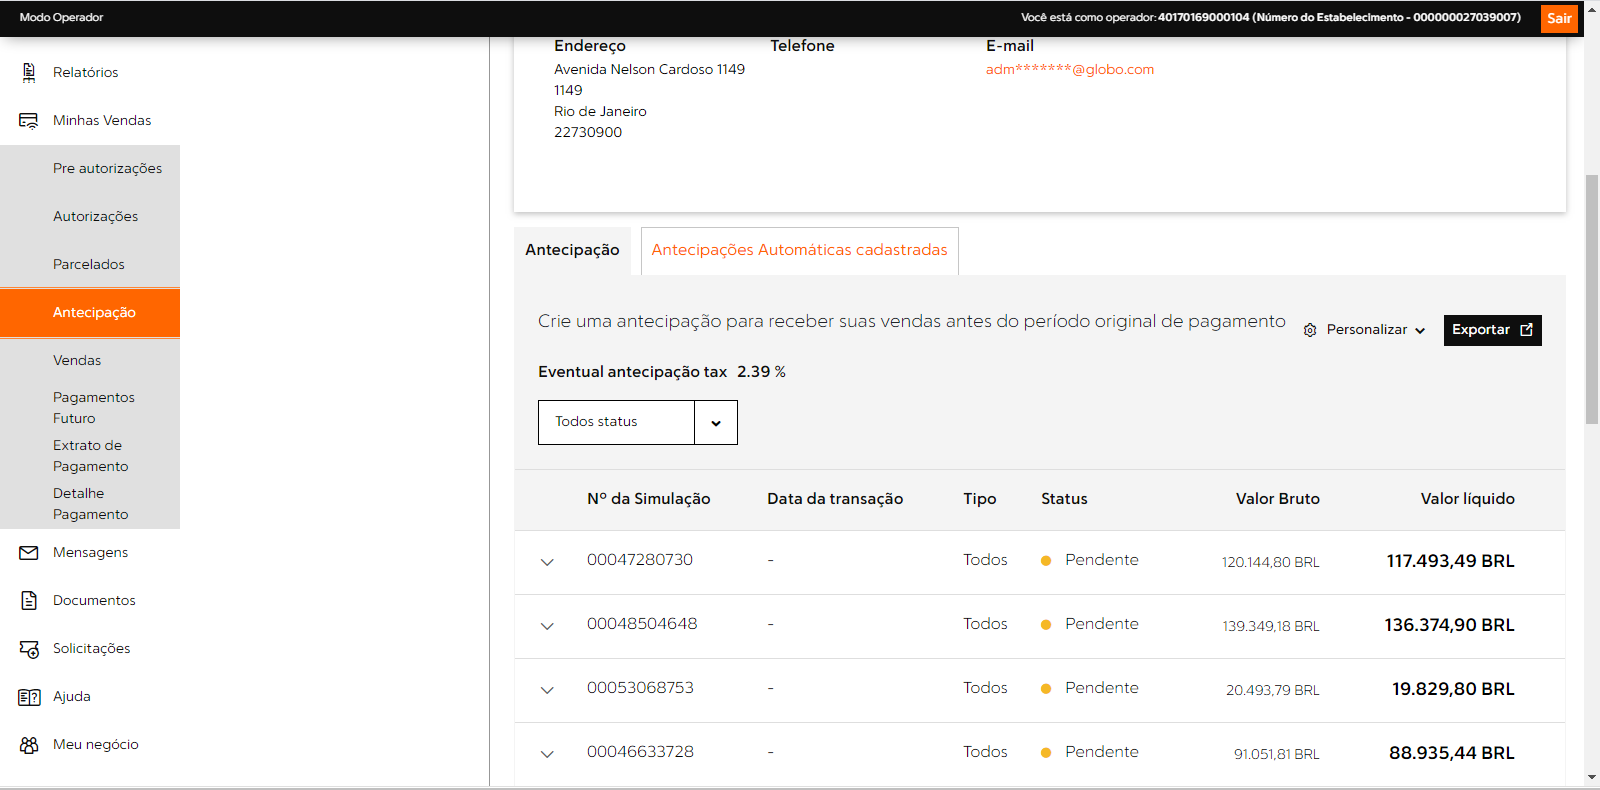The image size is (1600, 790).
Task: Expand row for simulation 00053068753
Action: [547, 690]
